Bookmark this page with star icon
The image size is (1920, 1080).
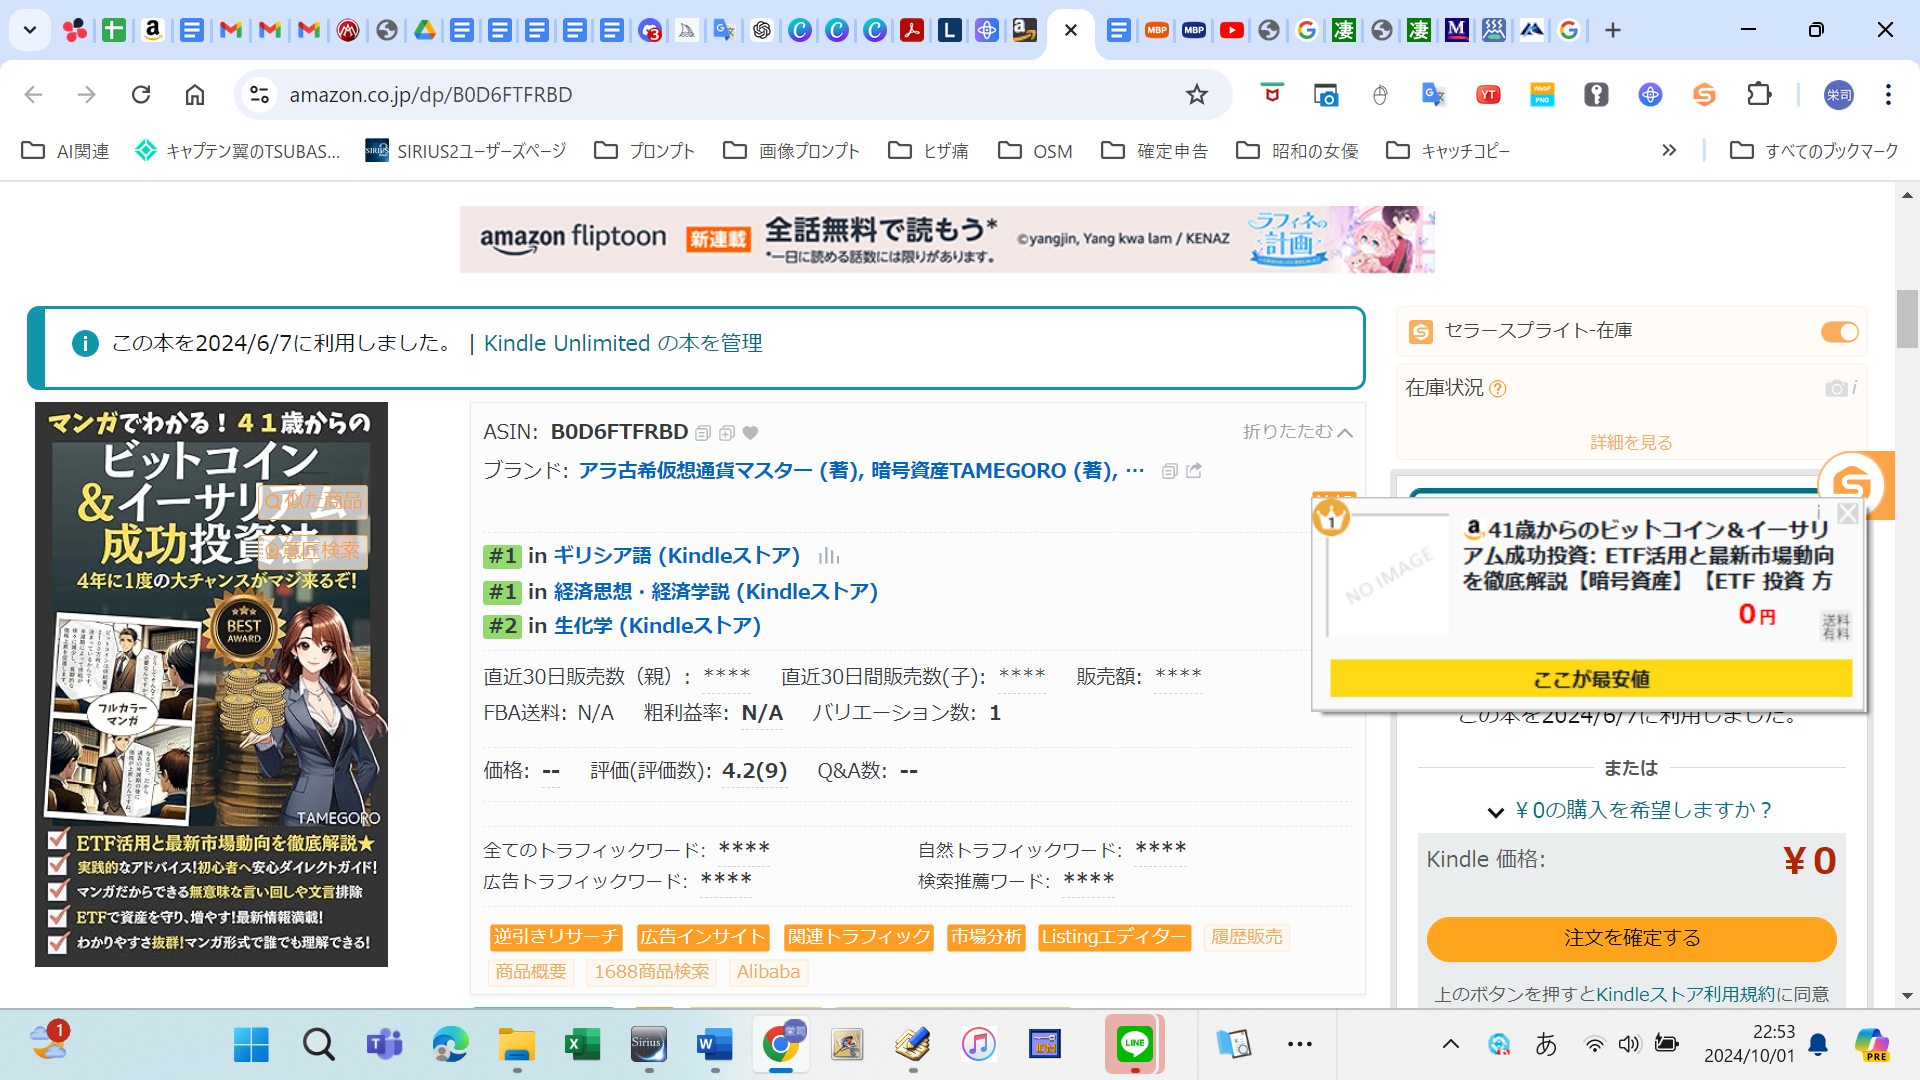point(1196,94)
